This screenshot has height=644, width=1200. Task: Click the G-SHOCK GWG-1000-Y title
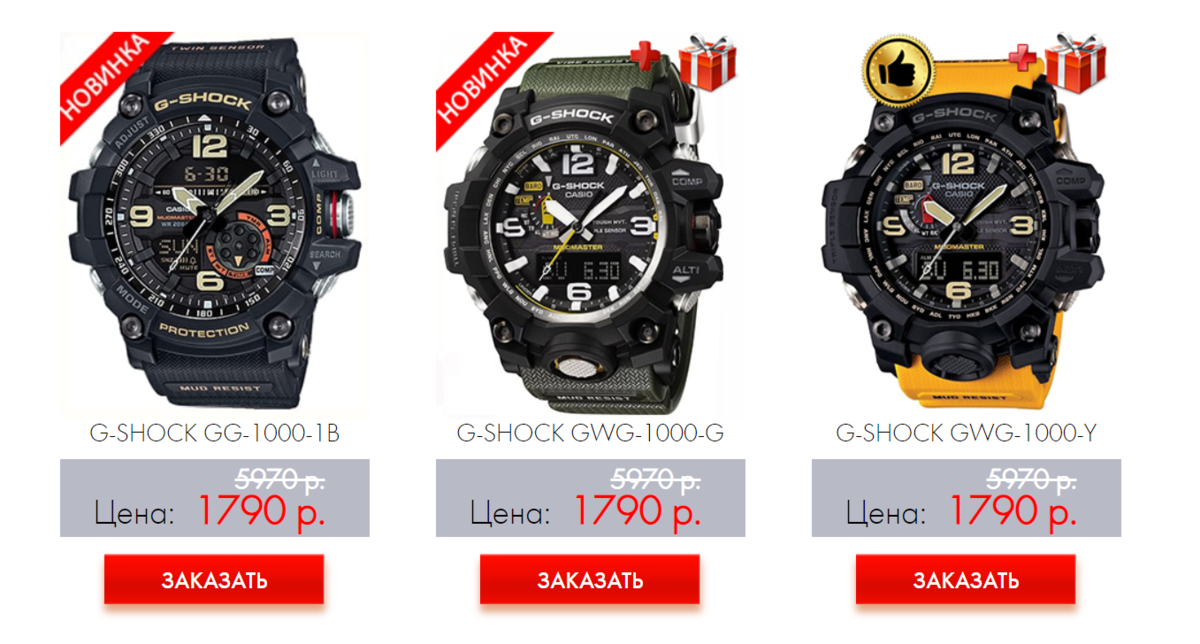pos(966,433)
